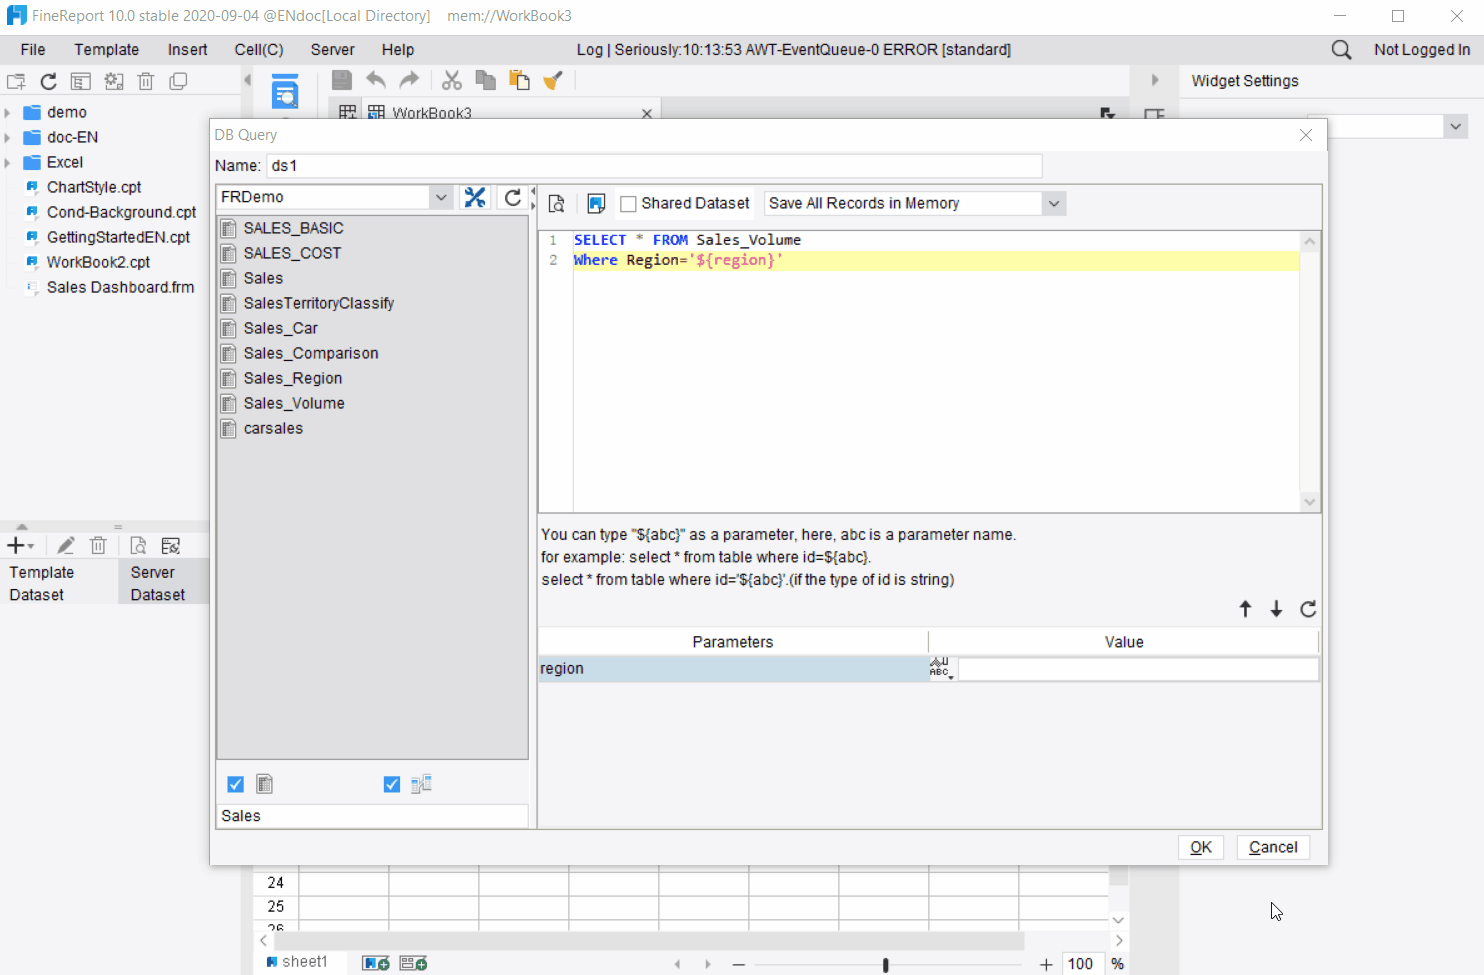Click the Undo arrow in the toolbar
This screenshot has width=1484, height=975.
[376, 80]
